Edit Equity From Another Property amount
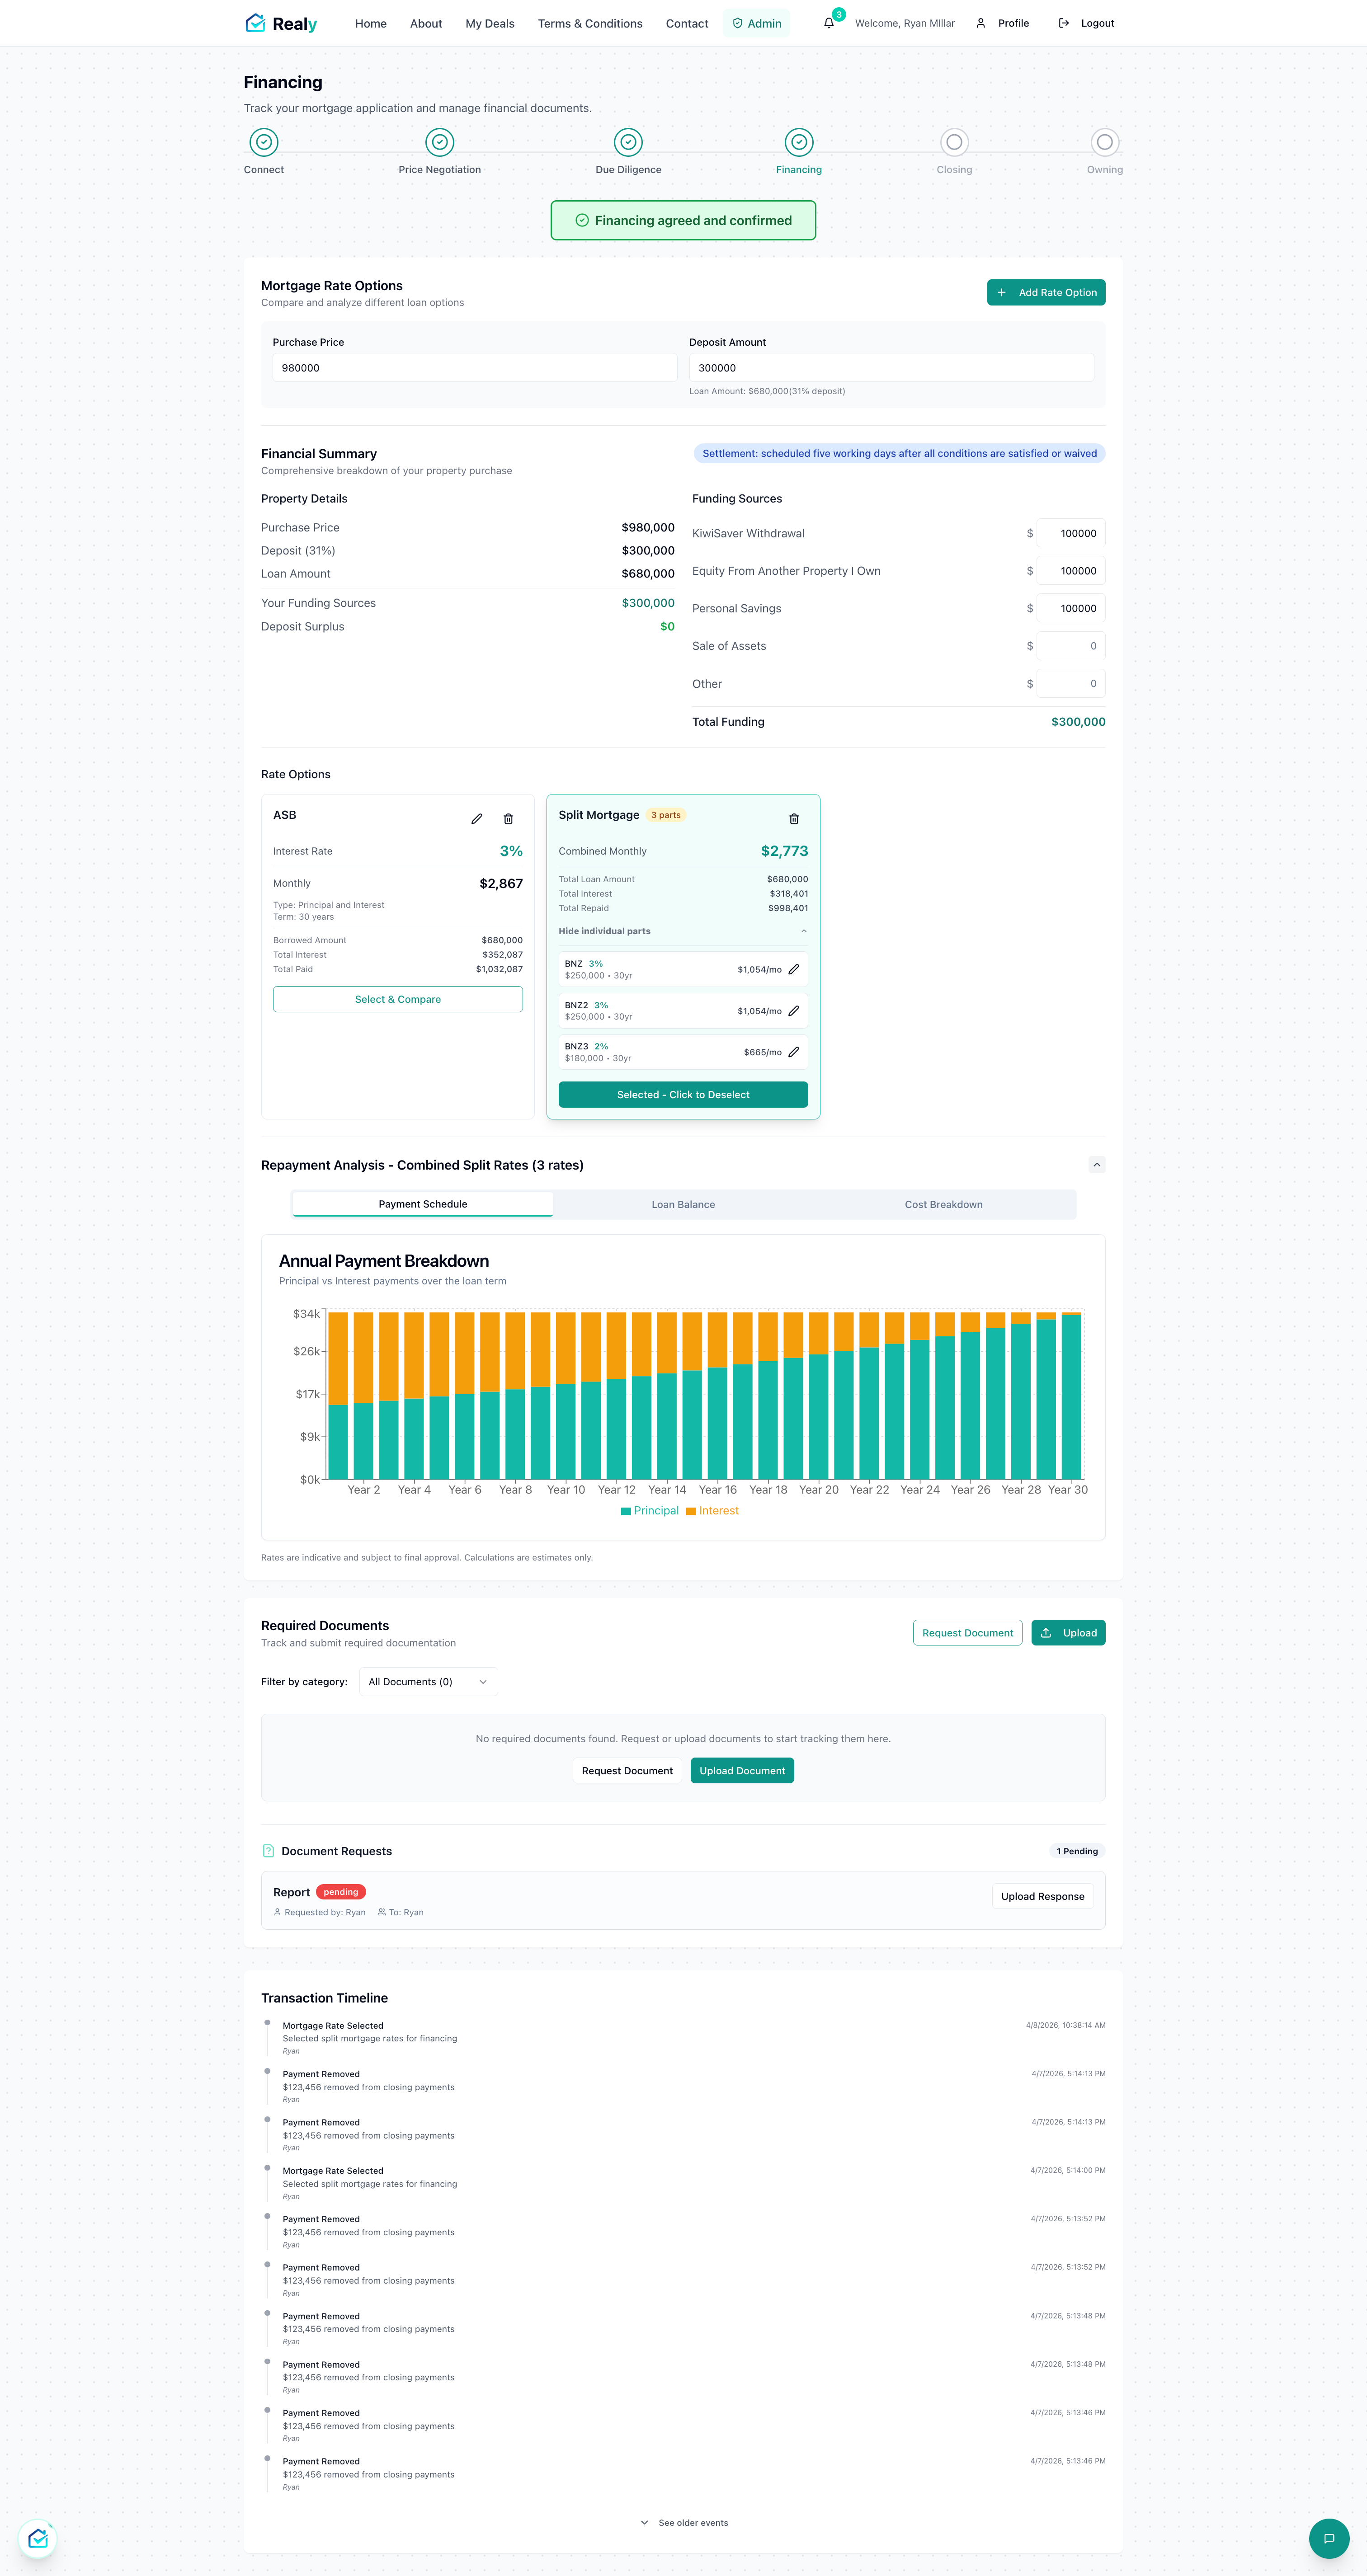 coord(1071,571)
